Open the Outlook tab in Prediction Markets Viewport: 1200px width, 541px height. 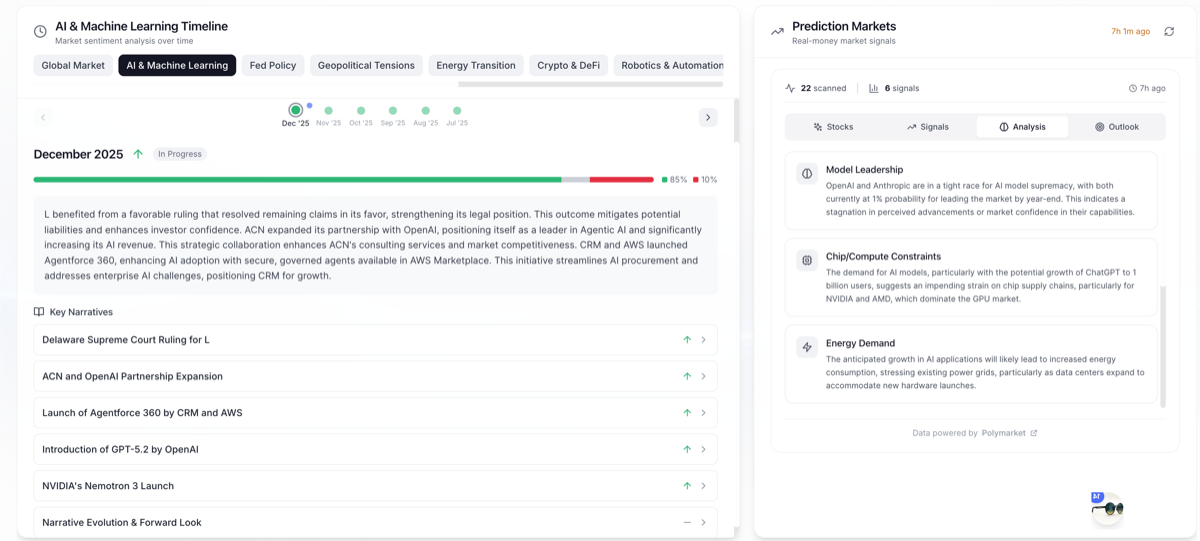pyautogui.click(x=1117, y=127)
